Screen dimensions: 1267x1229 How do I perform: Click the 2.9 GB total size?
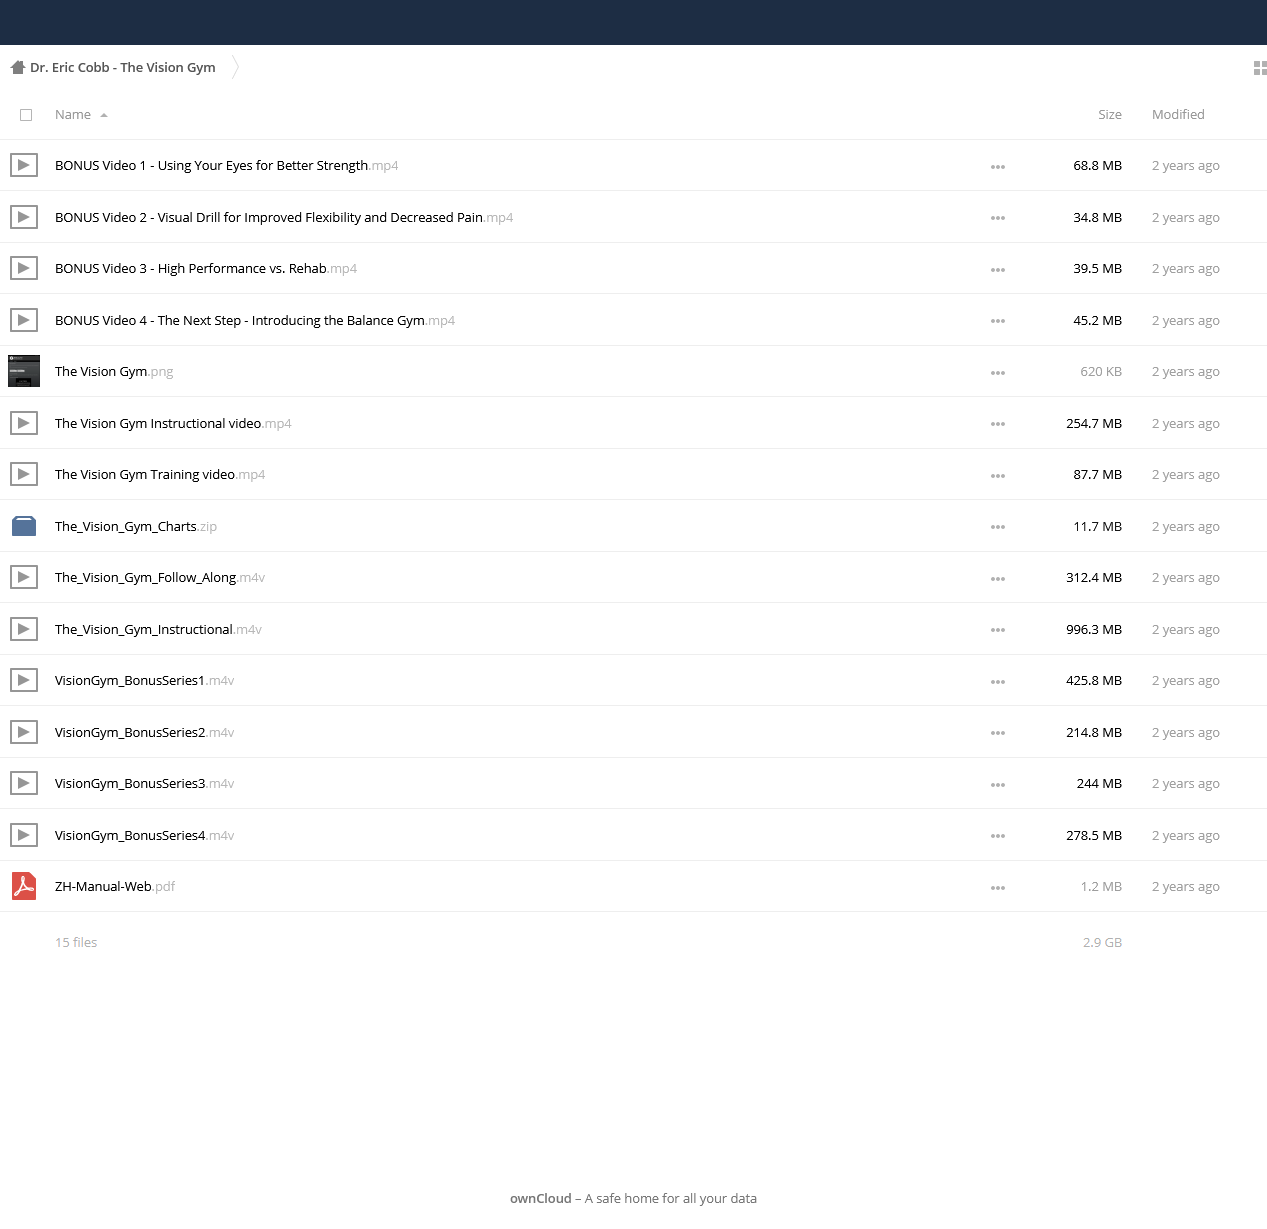click(x=1102, y=942)
